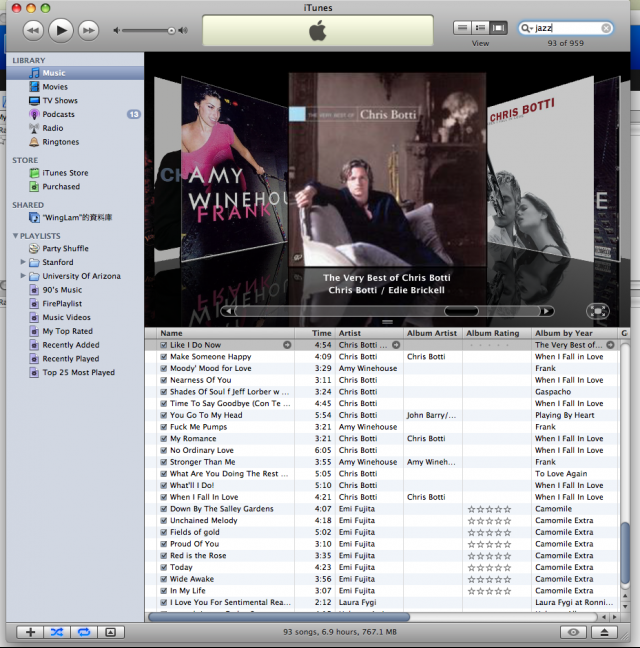Click the volume slider knob
The width and height of the screenshot is (640, 648).
171,31
